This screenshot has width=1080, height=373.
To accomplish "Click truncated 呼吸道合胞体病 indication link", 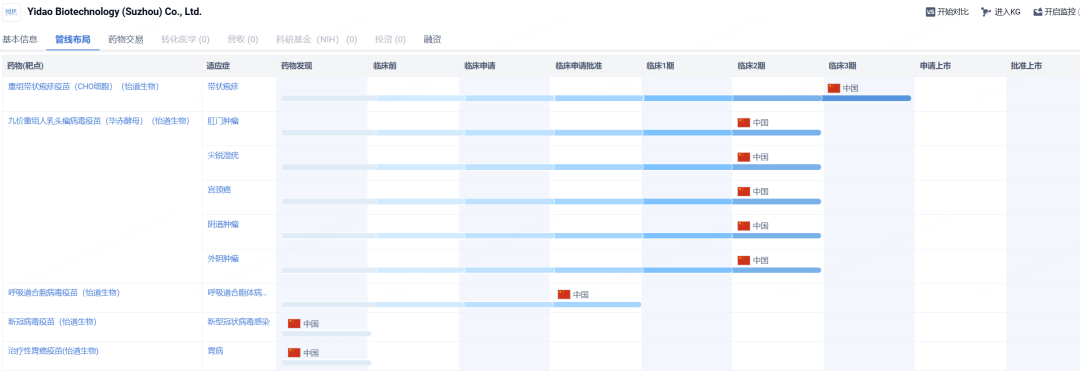I will 238,292.
